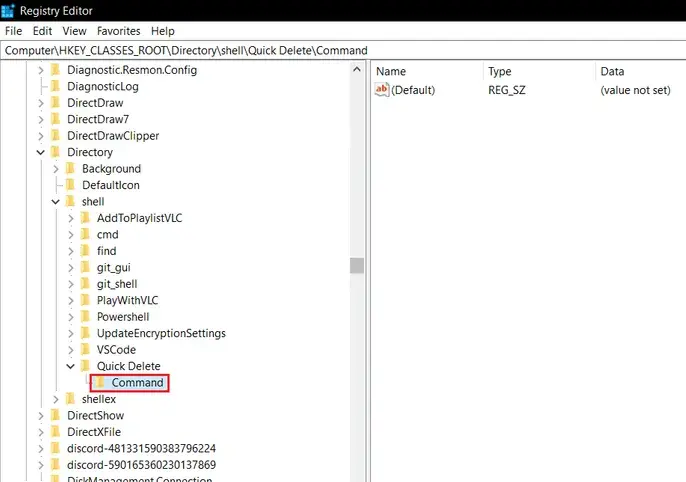Expand the find key

pyautogui.click(x=71, y=251)
